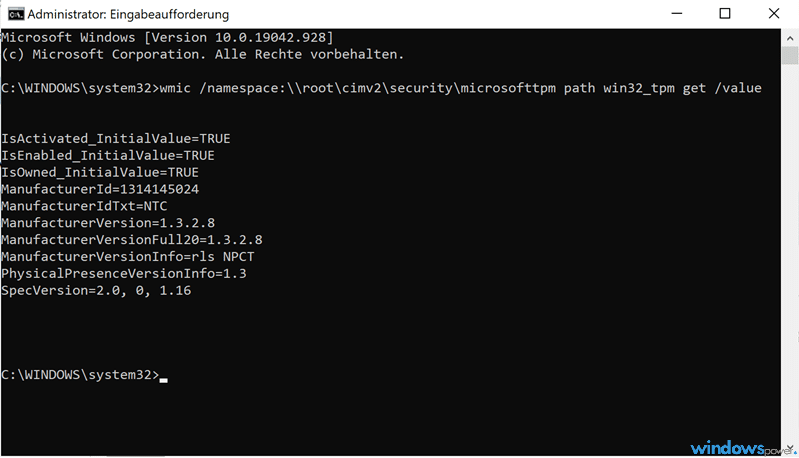Select the IsEnabled_InitialValue=TRUE output line
Image resolution: width=799 pixels, height=458 pixels.
pos(108,155)
